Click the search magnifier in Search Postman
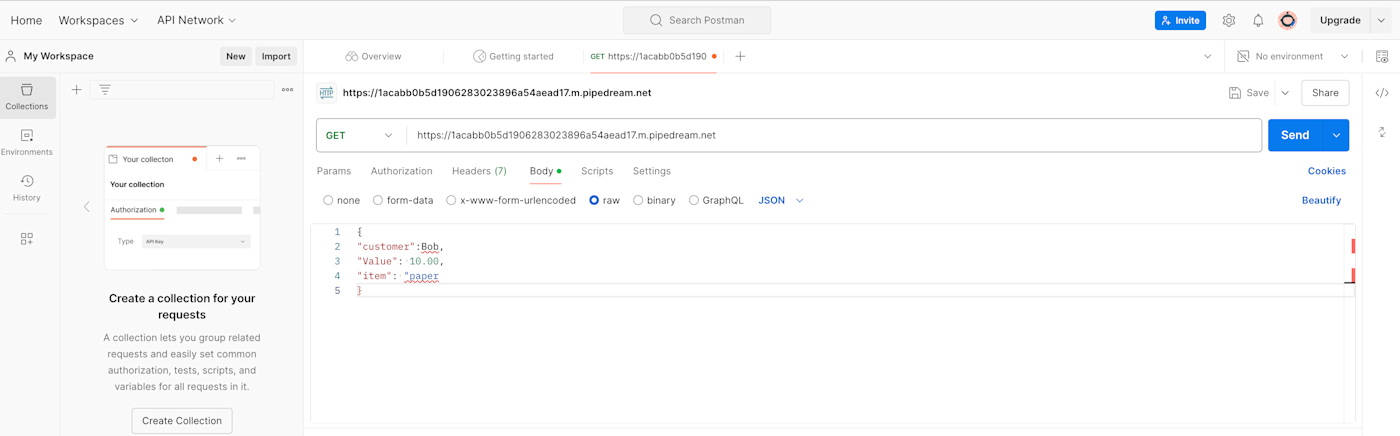The height and width of the screenshot is (436, 1400). (656, 20)
